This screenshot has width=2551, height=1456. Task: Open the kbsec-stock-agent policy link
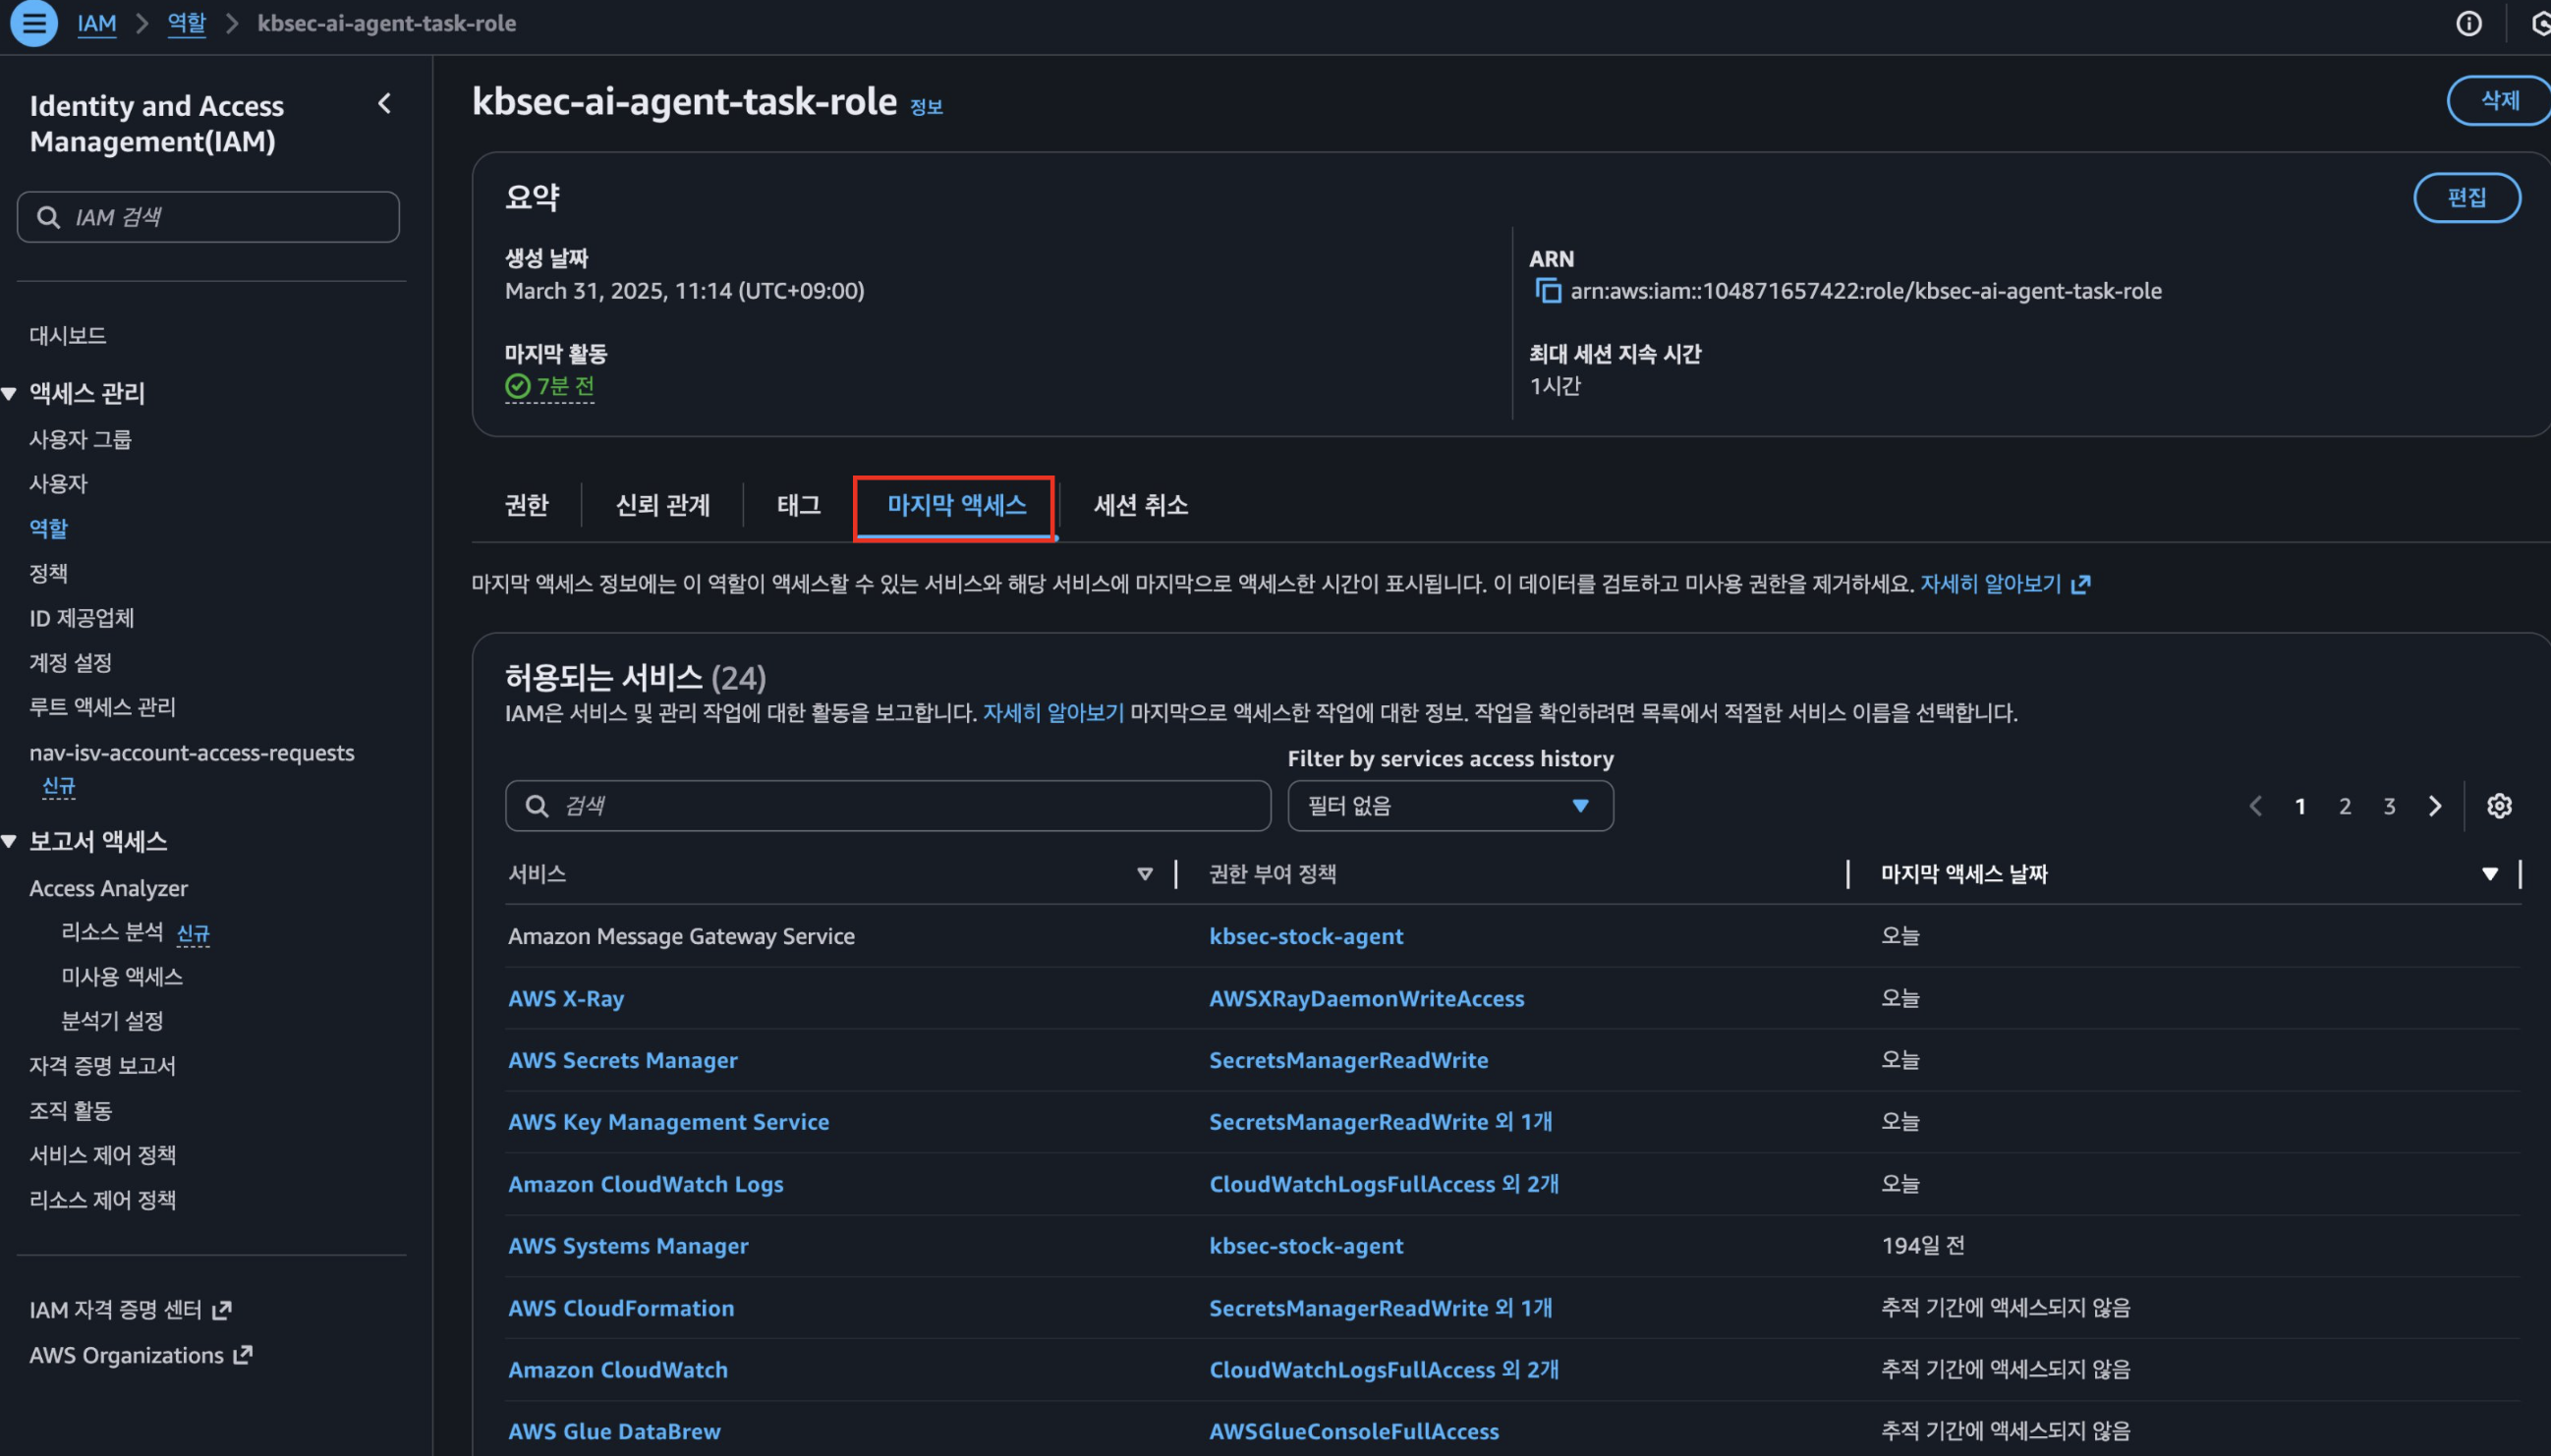pyautogui.click(x=1305, y=936)
